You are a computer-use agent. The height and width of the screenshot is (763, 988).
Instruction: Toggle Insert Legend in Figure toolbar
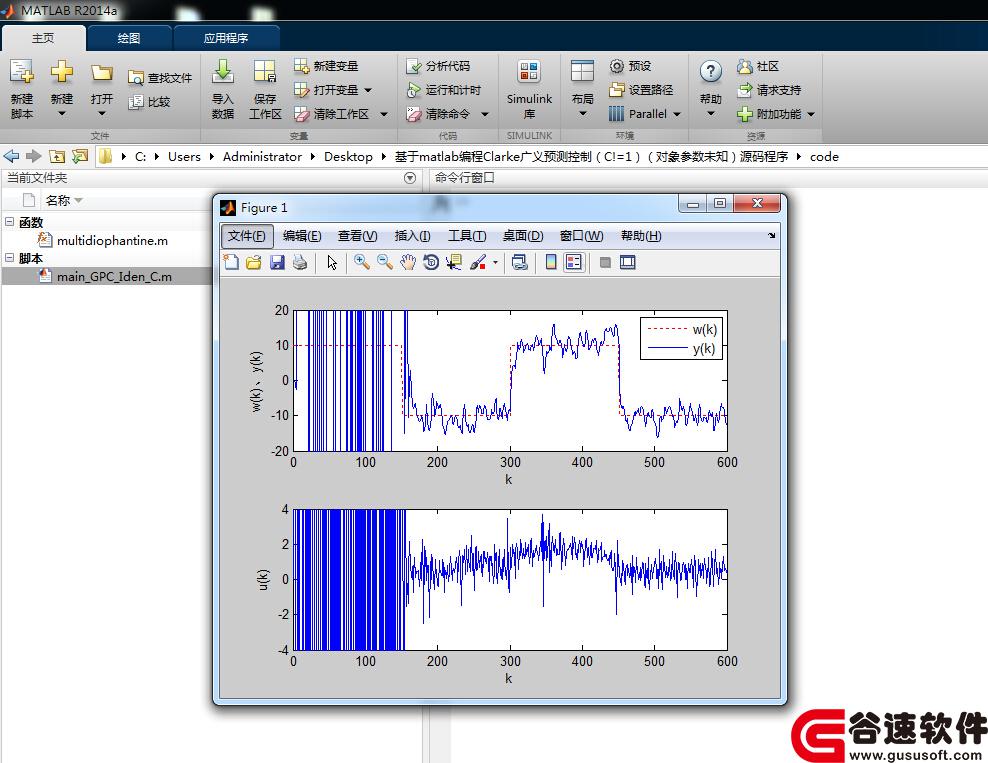[x=574, y=262]
